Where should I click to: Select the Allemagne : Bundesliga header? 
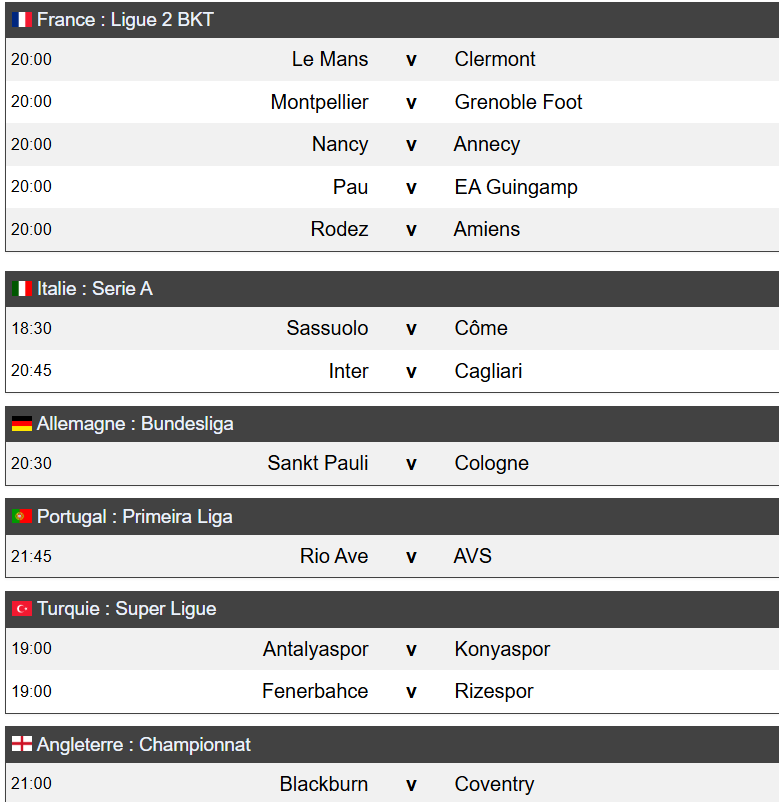[x=135, y=424]
